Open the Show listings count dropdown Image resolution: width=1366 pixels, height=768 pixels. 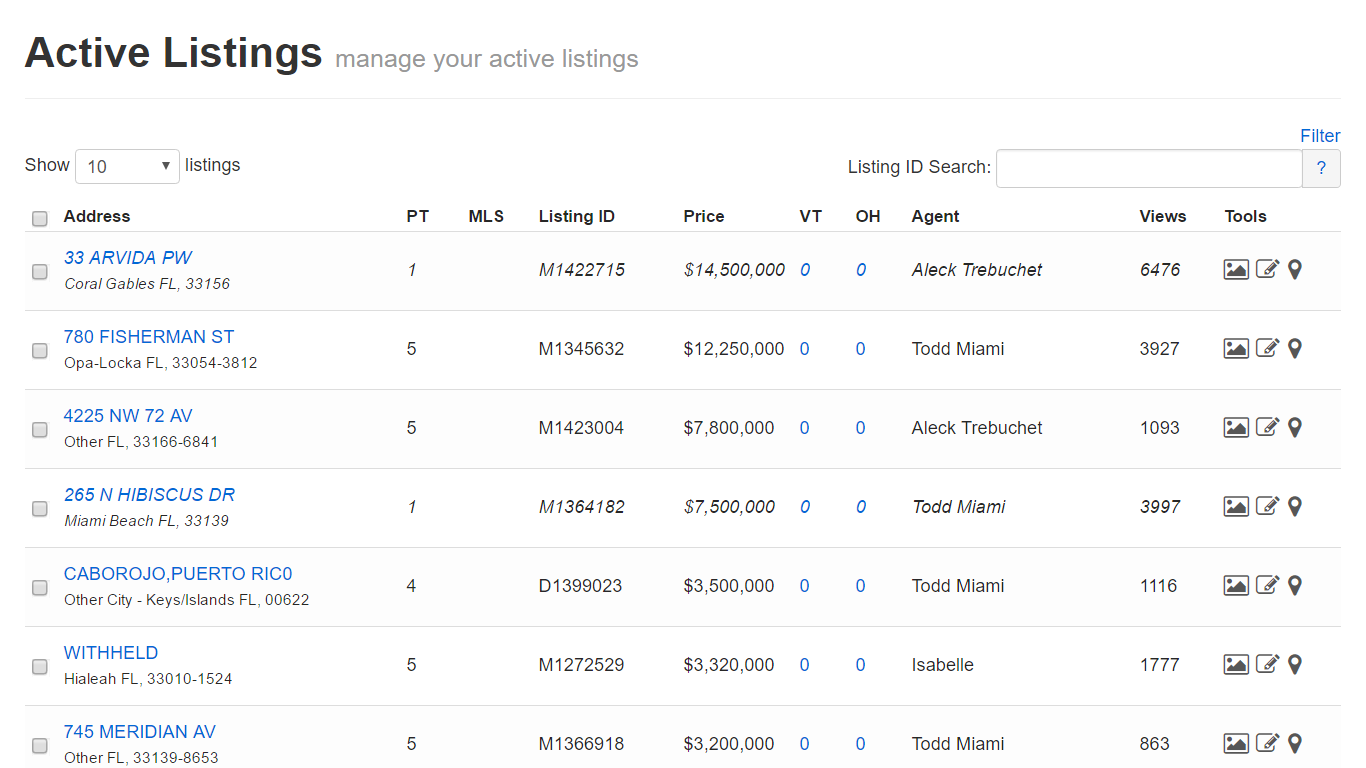coord(127,166)
